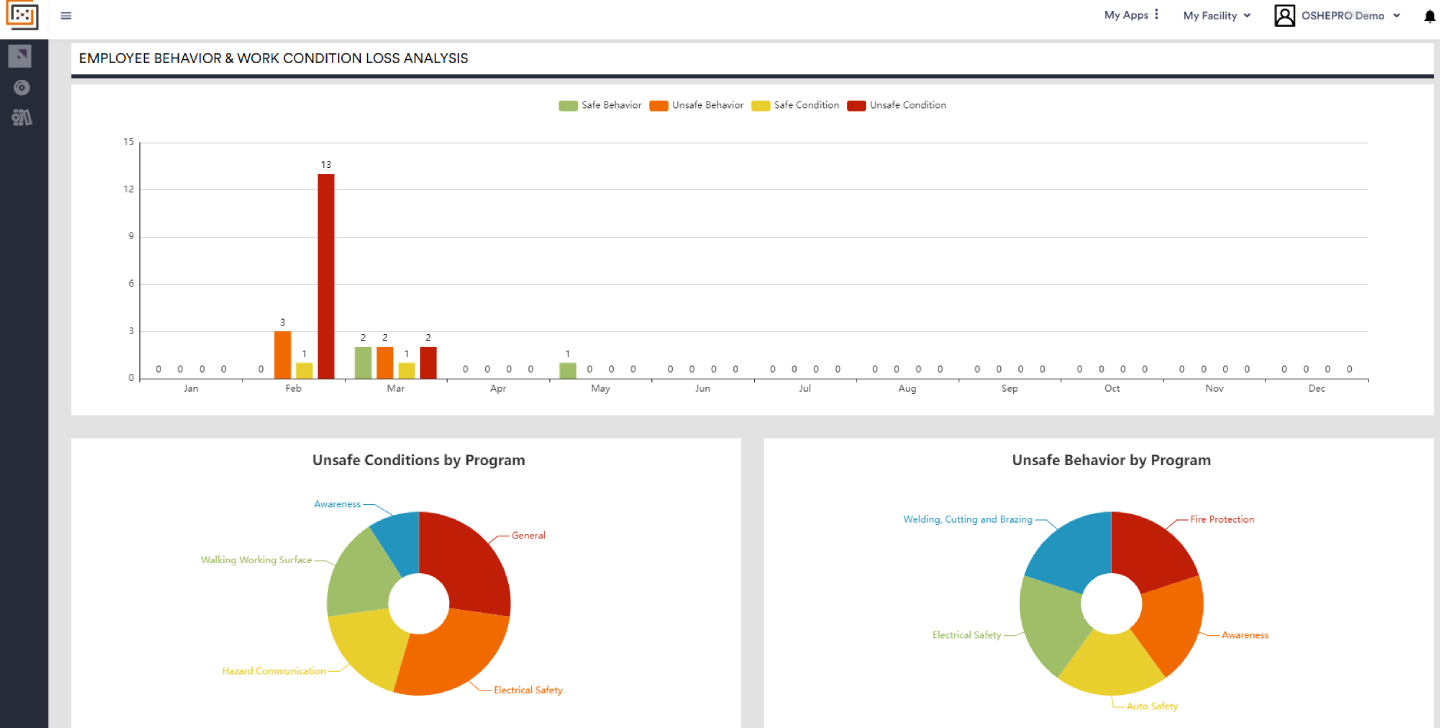Click the 'Unsafe Conditions by Program' title
Viewport: 1440px width, 728px height.
419,460
